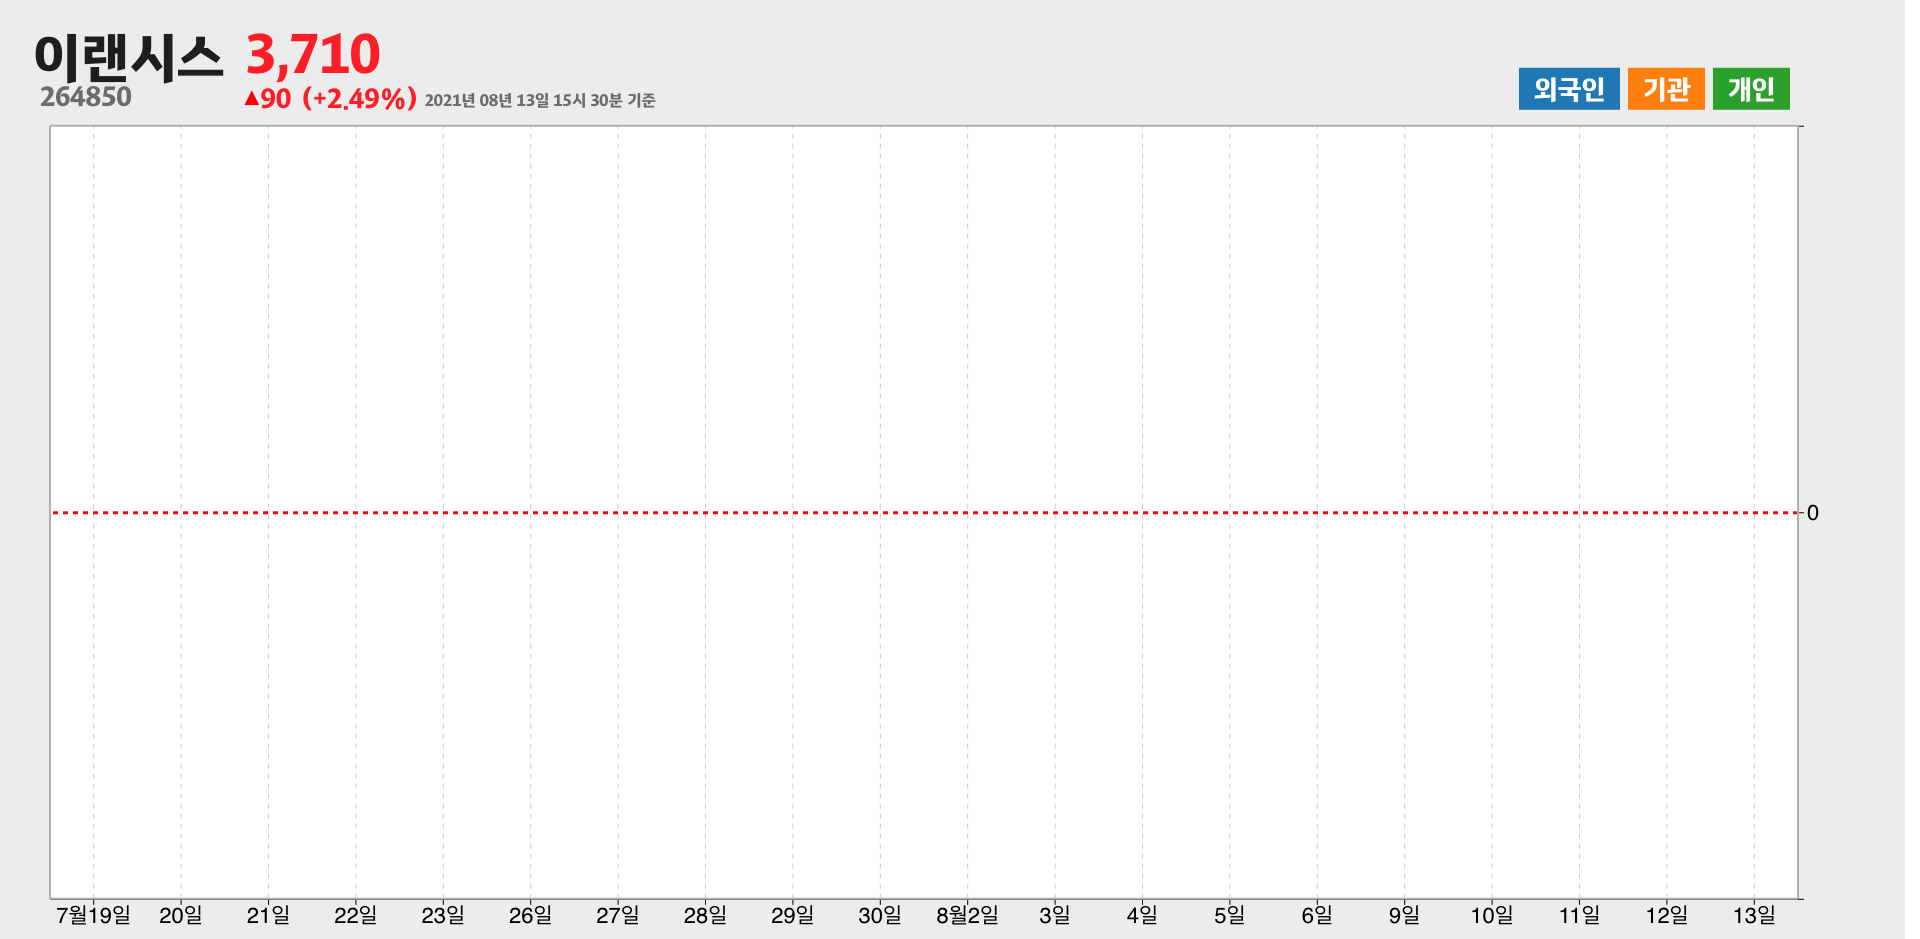
Task: Click the 7월19일 date label
Action: 94,915
